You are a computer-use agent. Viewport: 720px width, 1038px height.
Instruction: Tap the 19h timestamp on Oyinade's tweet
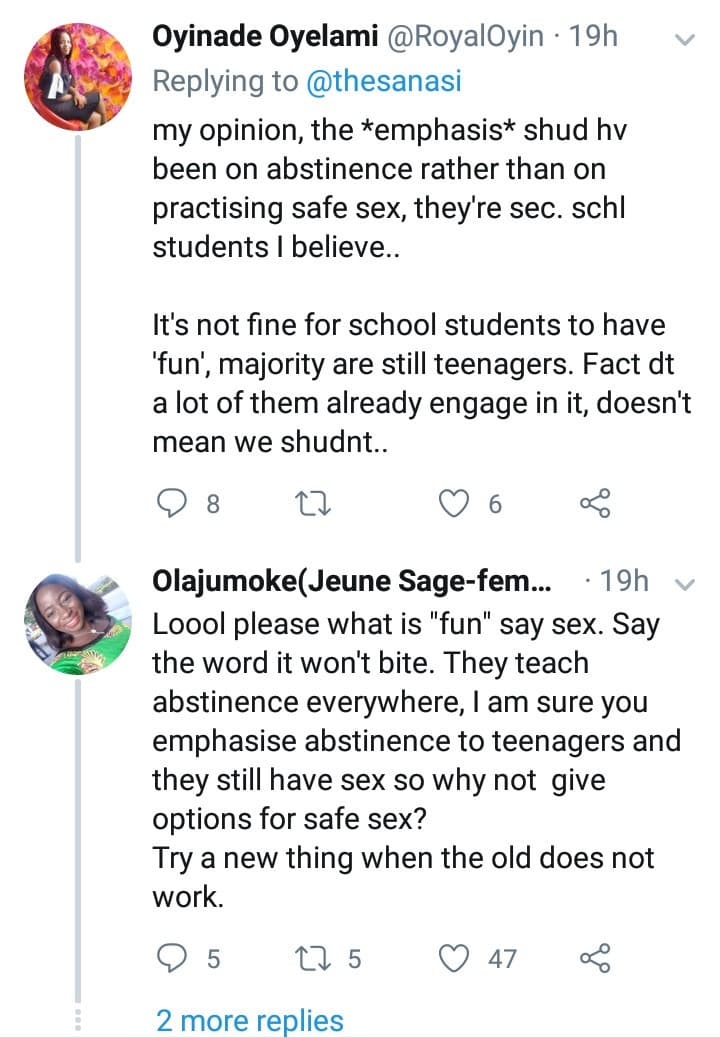(x=592, y=38)
